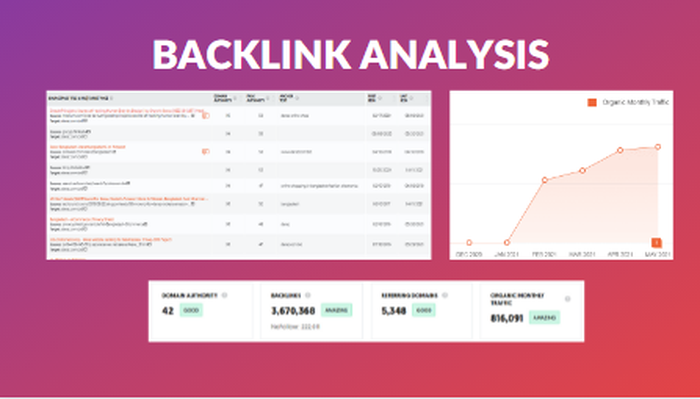Click the MAR 2021 axis label

(582, 254)
